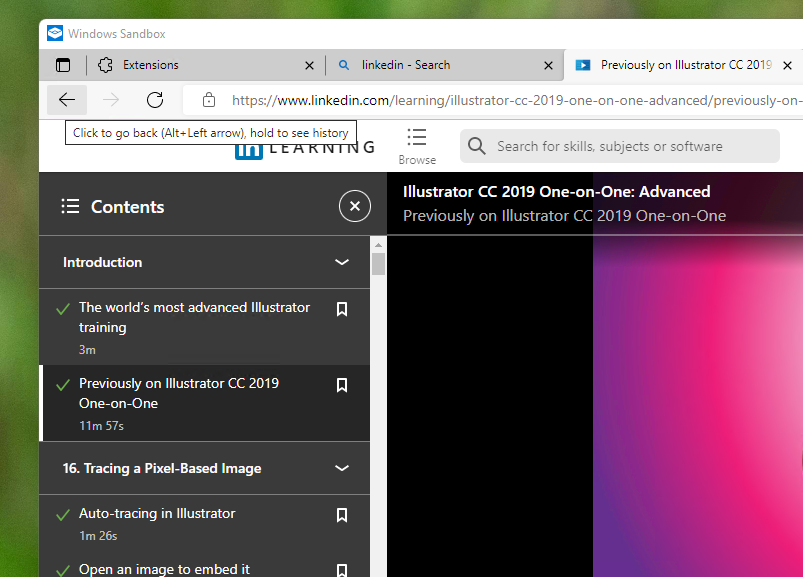Open the tab actions menu icon
The width and height of the screenshot is (803, 577).
[x=63, y=65]
